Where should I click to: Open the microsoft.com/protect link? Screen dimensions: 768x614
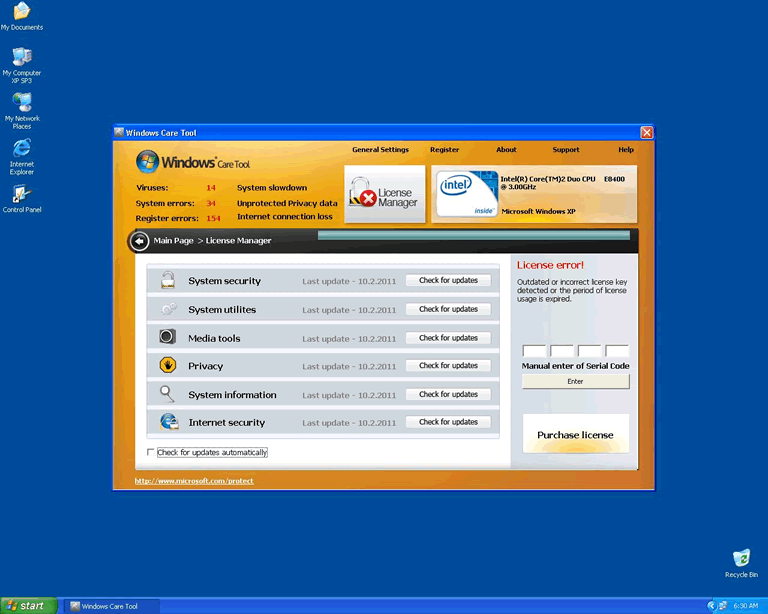tap(194, 481)
